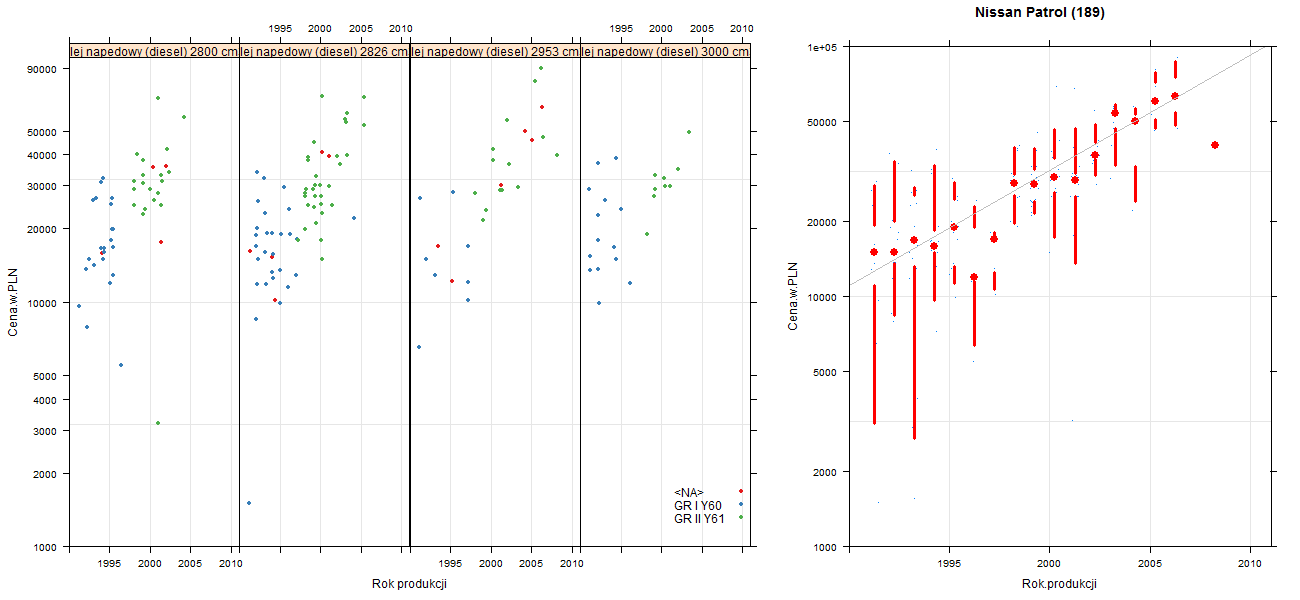
Task: Click the 1995 tick label under the right chart
Action: 948,563
